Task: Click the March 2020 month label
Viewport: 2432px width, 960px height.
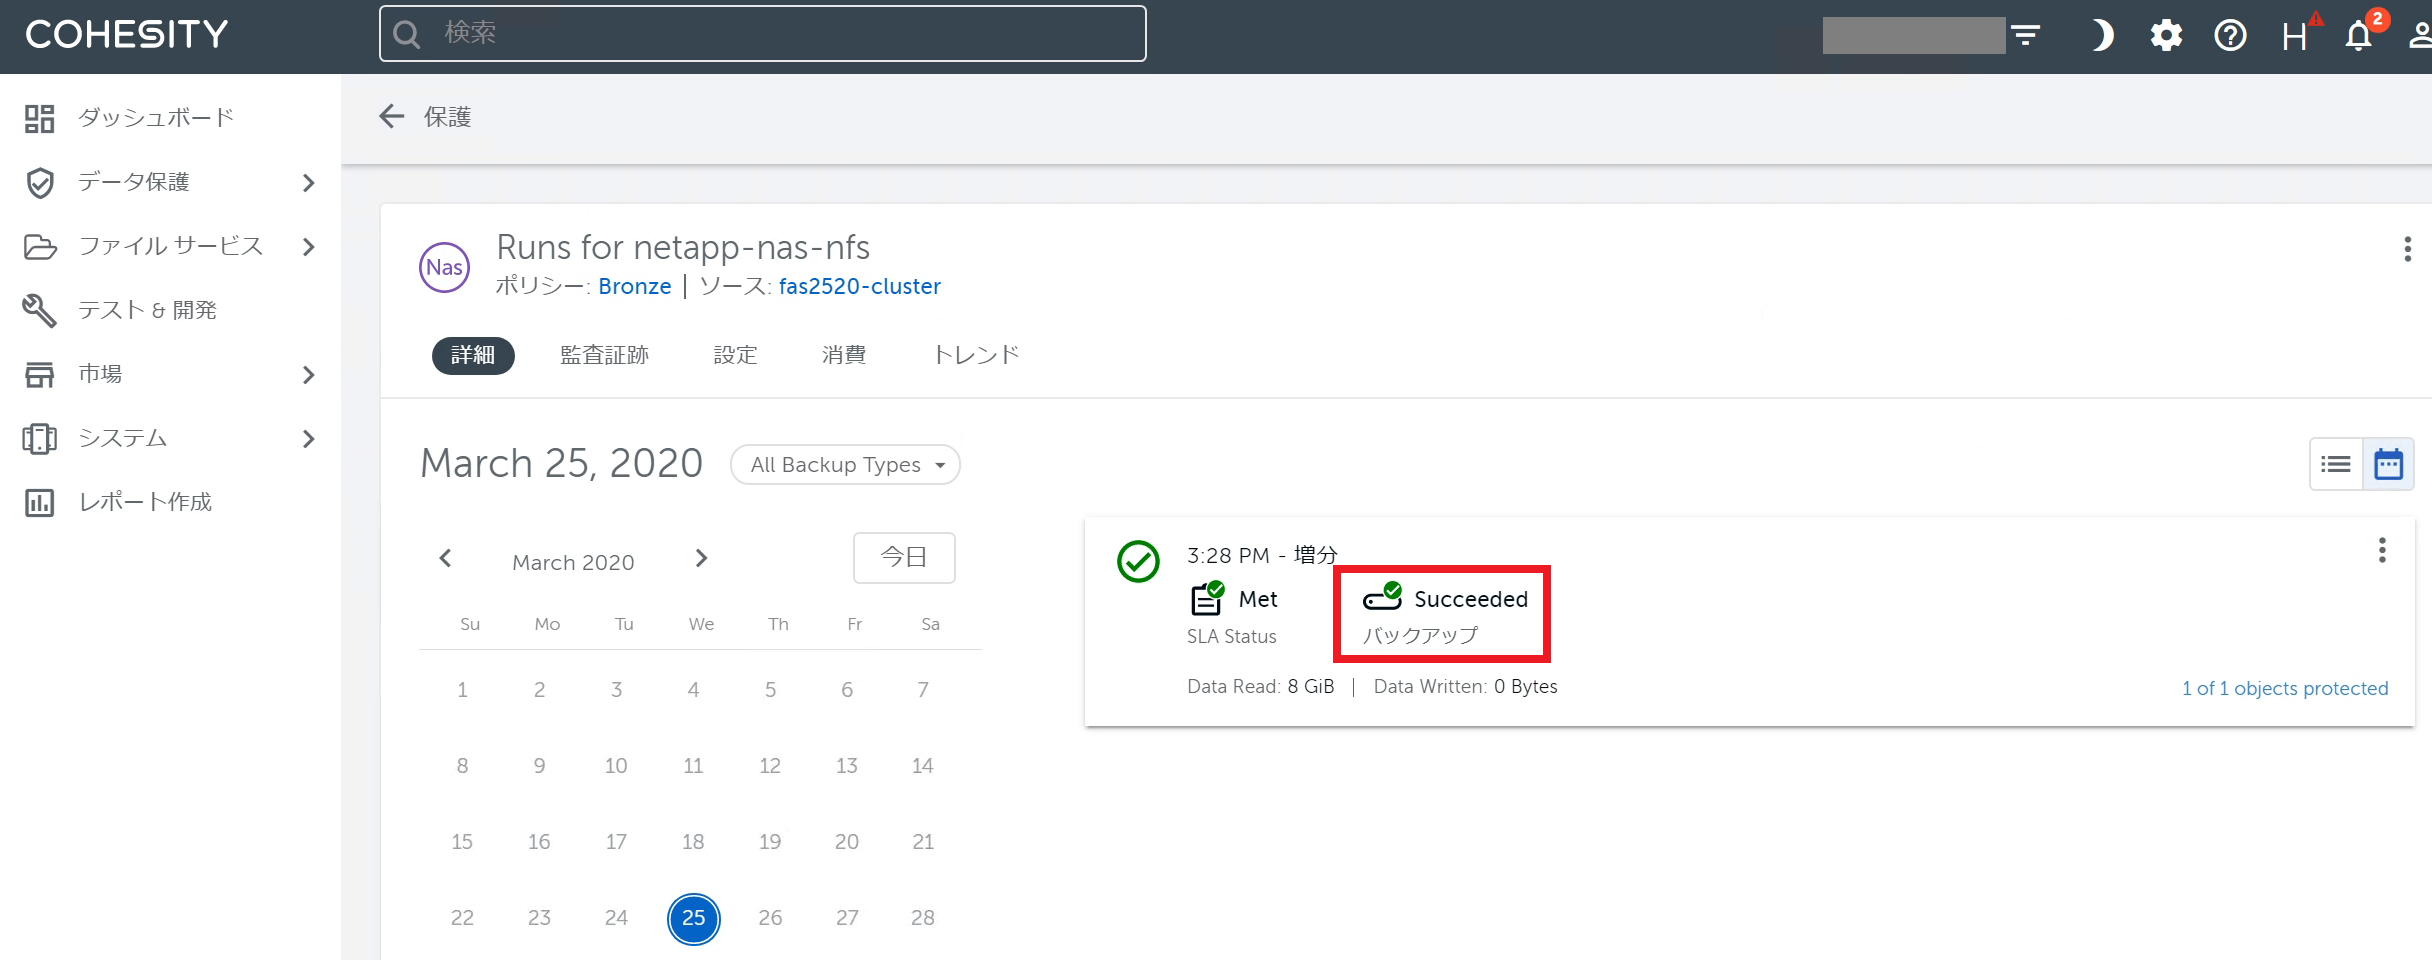Action: point(573,562)
